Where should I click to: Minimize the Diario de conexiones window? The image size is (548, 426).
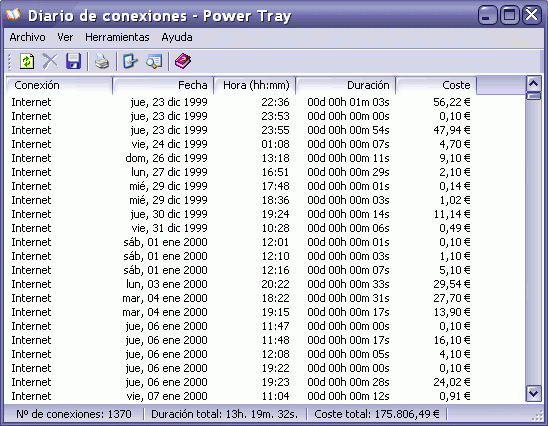487,15
